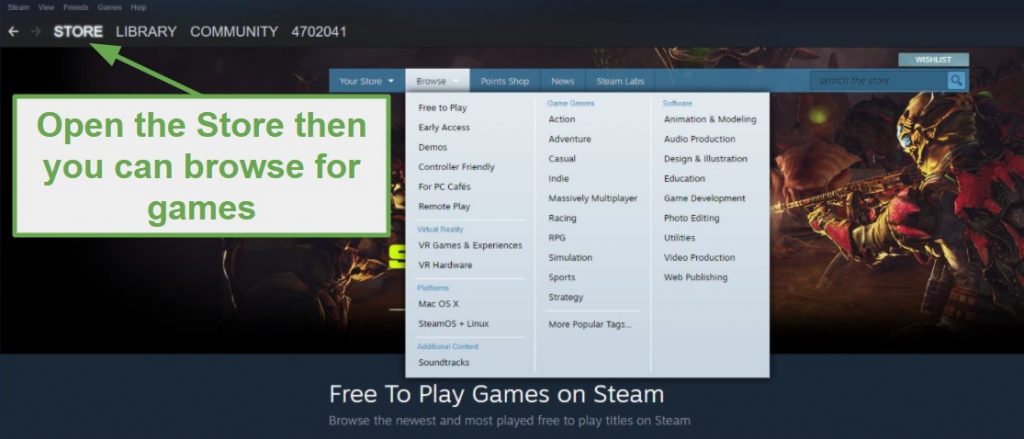Select the Strategy genre
Viewport: 1024px width, 439px height.
click(x=566, y=297)
